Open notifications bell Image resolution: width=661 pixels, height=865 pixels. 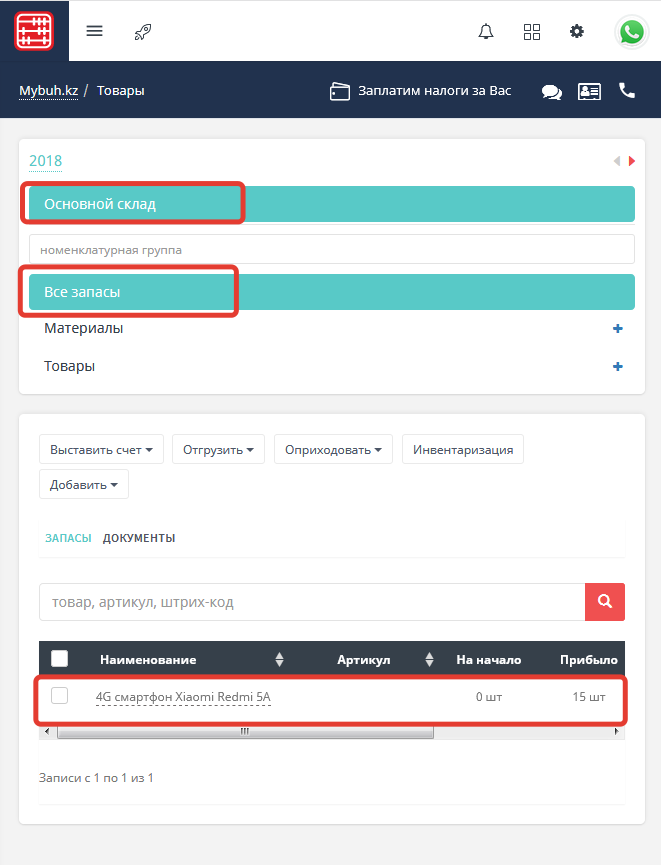pos(486,31)
